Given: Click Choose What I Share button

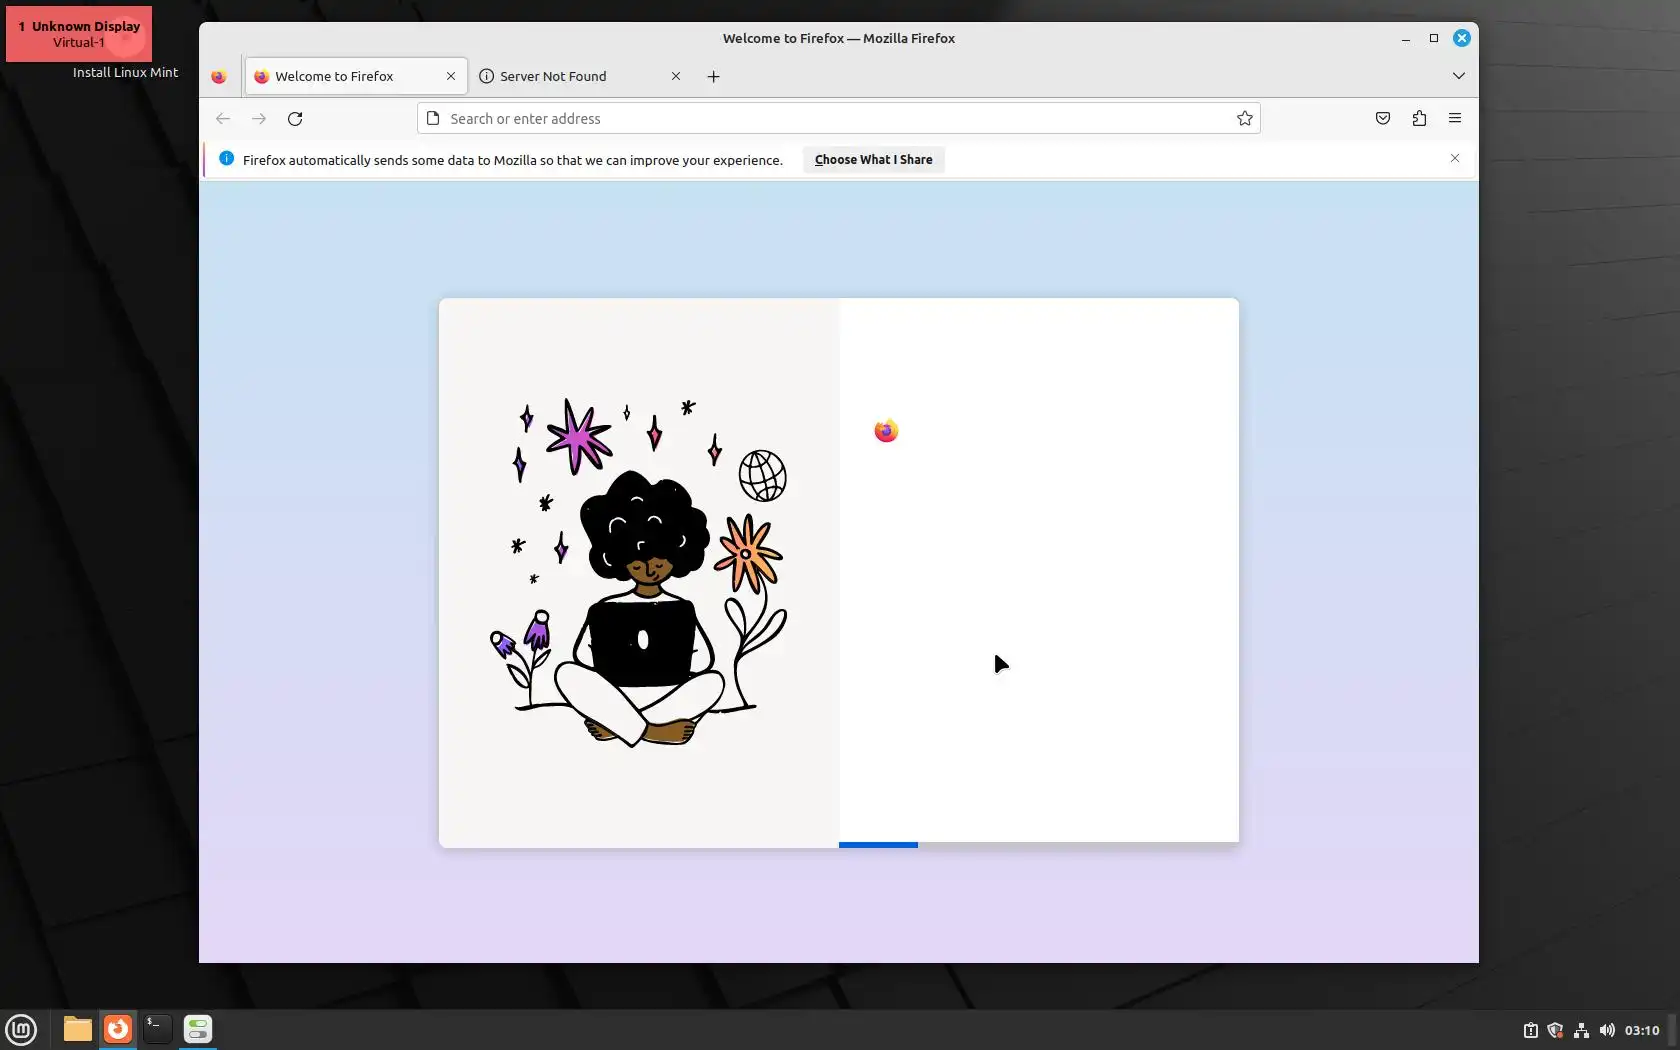Looking at the screenshot, I should coord(873,160).
